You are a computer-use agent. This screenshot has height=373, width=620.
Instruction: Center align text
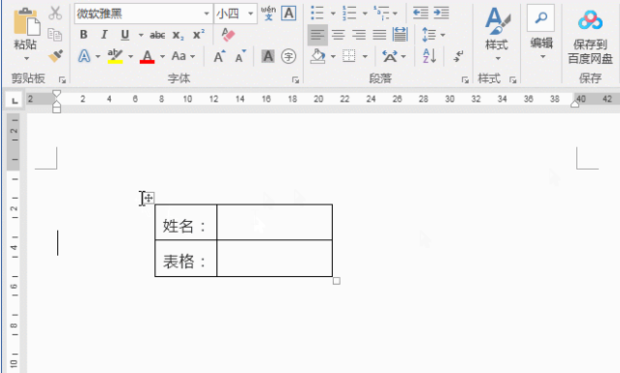[x=338, y=35]
